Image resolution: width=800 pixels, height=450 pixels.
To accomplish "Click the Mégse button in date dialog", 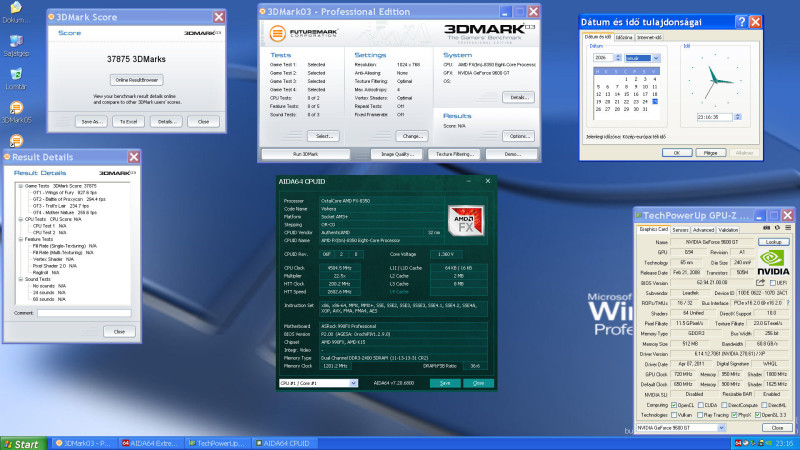I will point(710,153).
